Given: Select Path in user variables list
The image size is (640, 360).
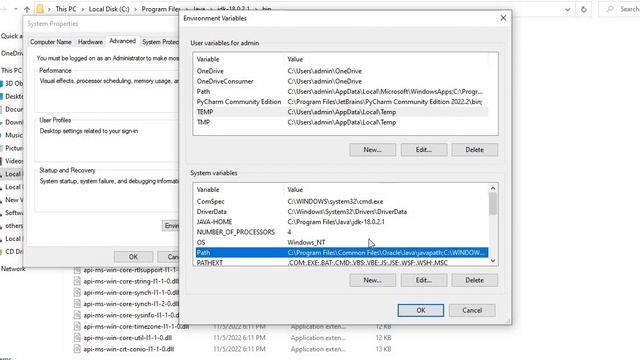Looking at the screenshot, I should (x=342, y=91).
